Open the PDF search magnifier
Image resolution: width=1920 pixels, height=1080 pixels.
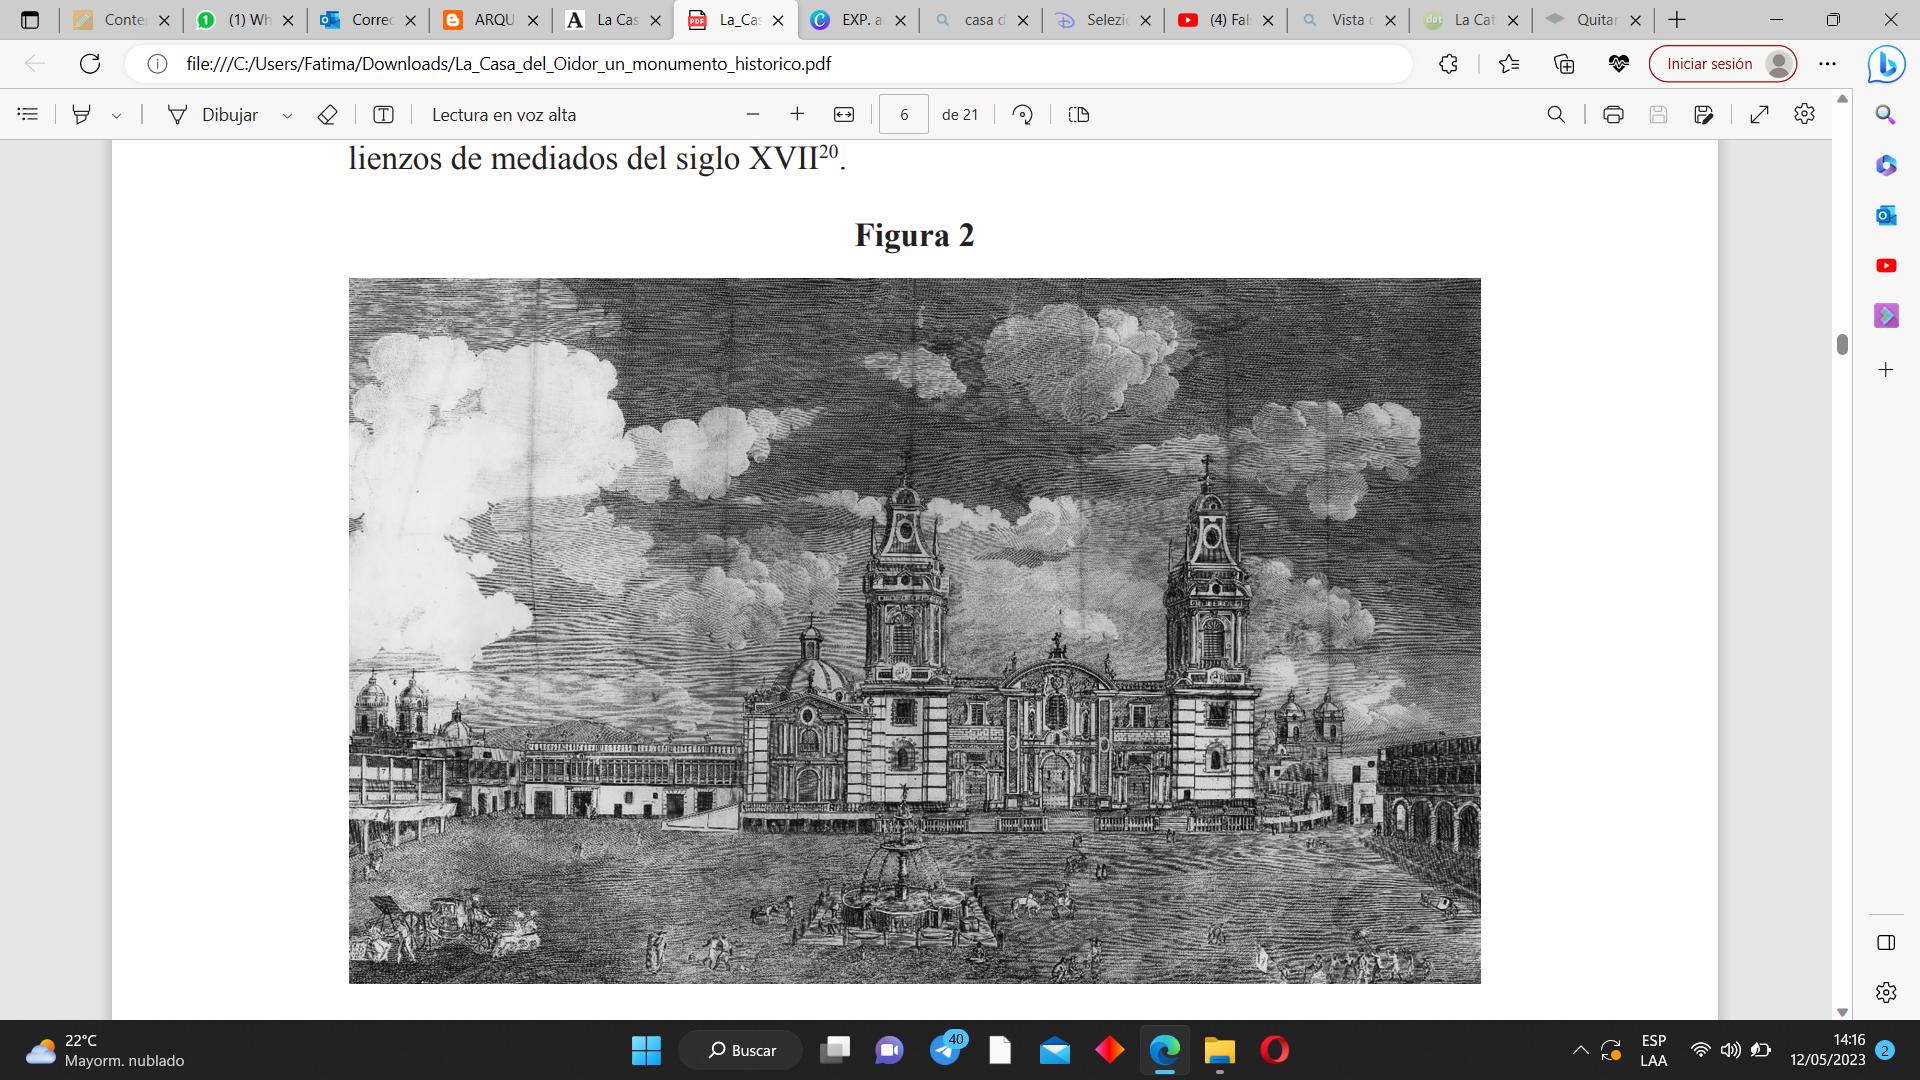pyautogui.click(x=1556, y=115)
